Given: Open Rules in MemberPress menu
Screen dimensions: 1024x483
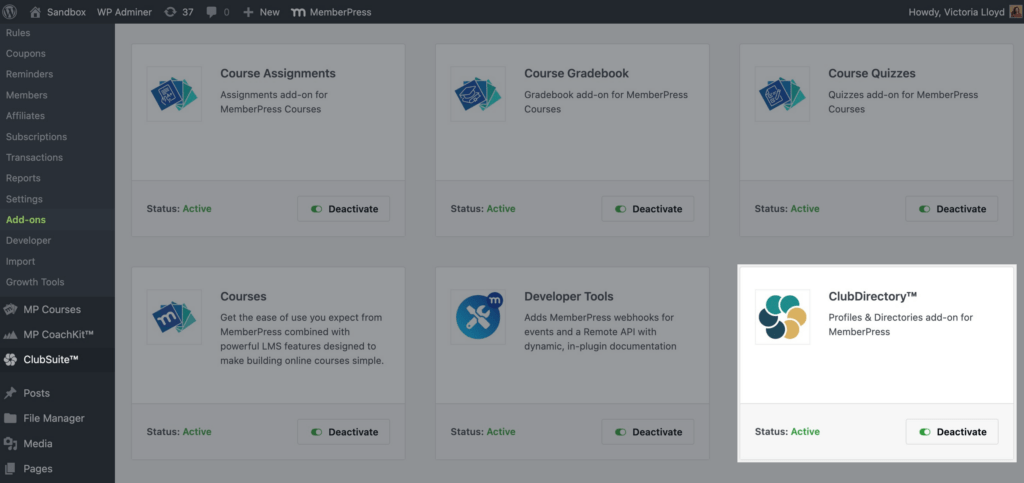Looking at the screenshot, I should point(18,33).
